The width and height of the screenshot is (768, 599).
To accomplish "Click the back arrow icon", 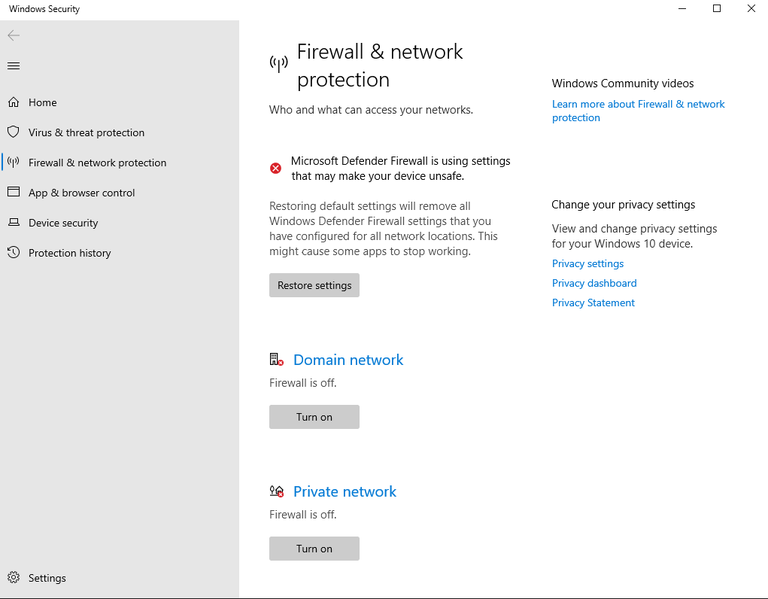I will (14, 36).
